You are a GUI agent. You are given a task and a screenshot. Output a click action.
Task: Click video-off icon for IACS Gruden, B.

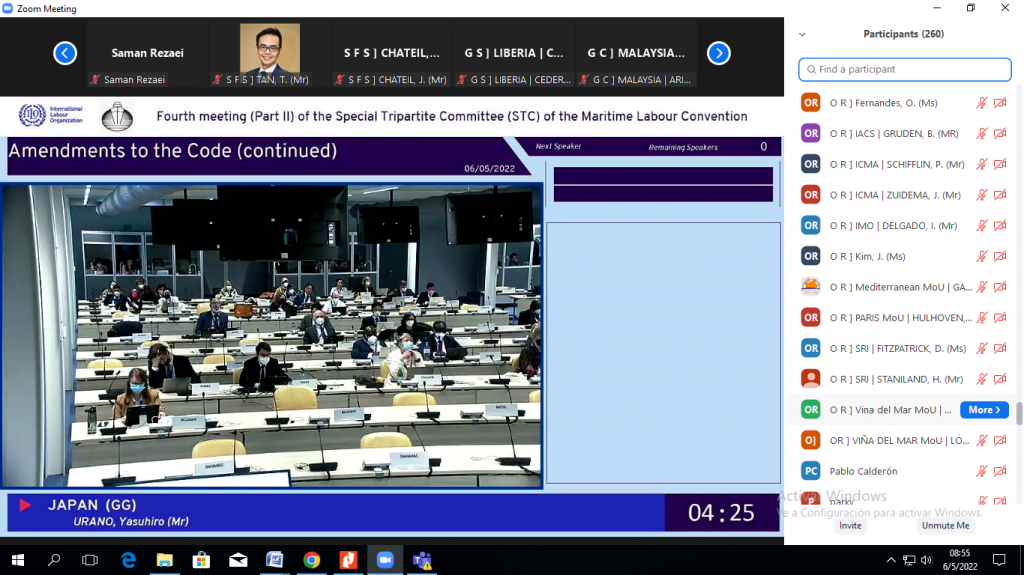coord(1000,134)
